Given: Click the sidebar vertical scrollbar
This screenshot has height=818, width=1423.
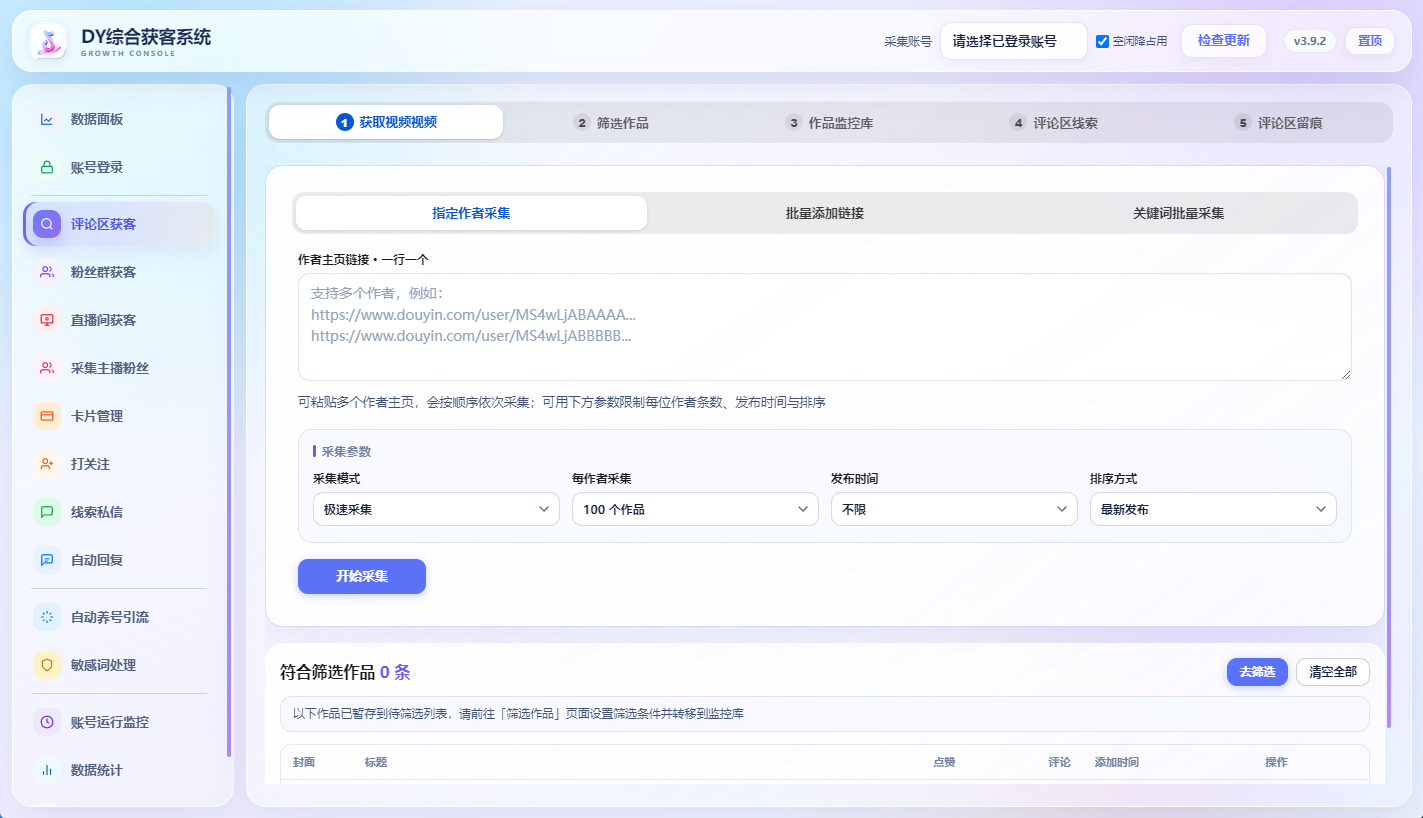Looking at the screenshot, I should pyautogui.click(x=229, y=422).
